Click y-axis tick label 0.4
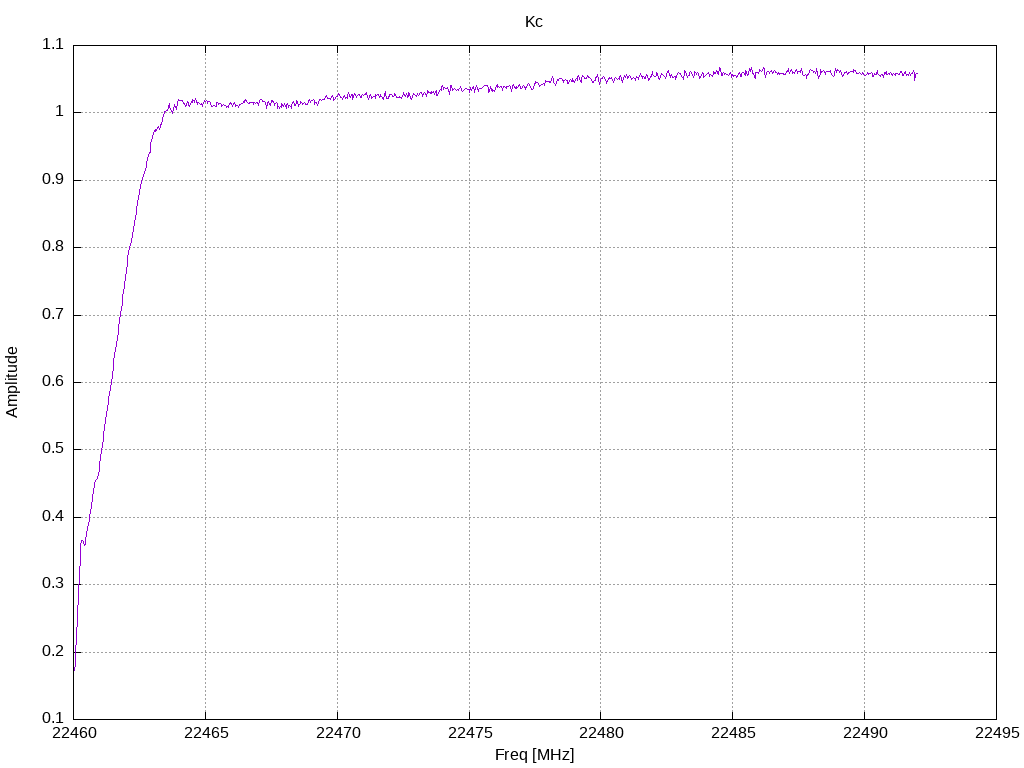The height and width of the screenshot is (768, 1024). coord(53,517)
